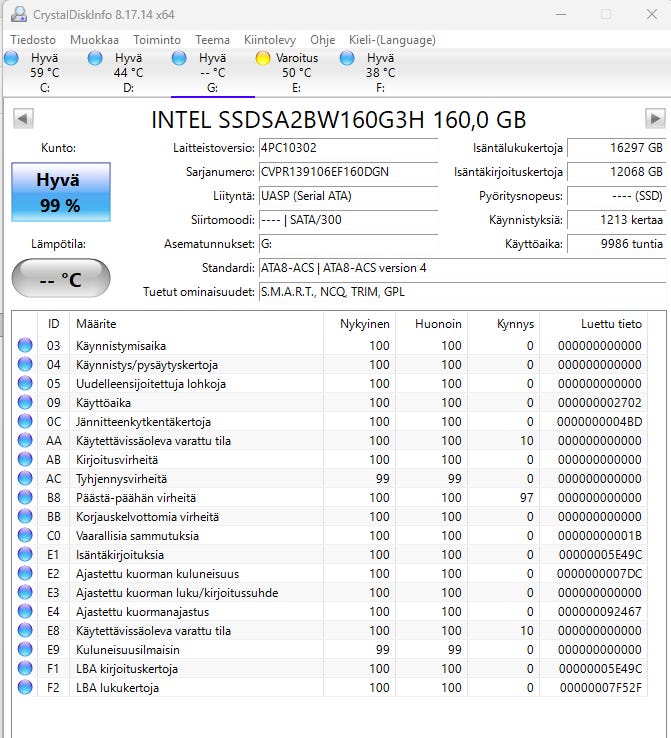Open the Kieli-(Language) menu
The image size is (671, 738).
(x=392, y=40)
